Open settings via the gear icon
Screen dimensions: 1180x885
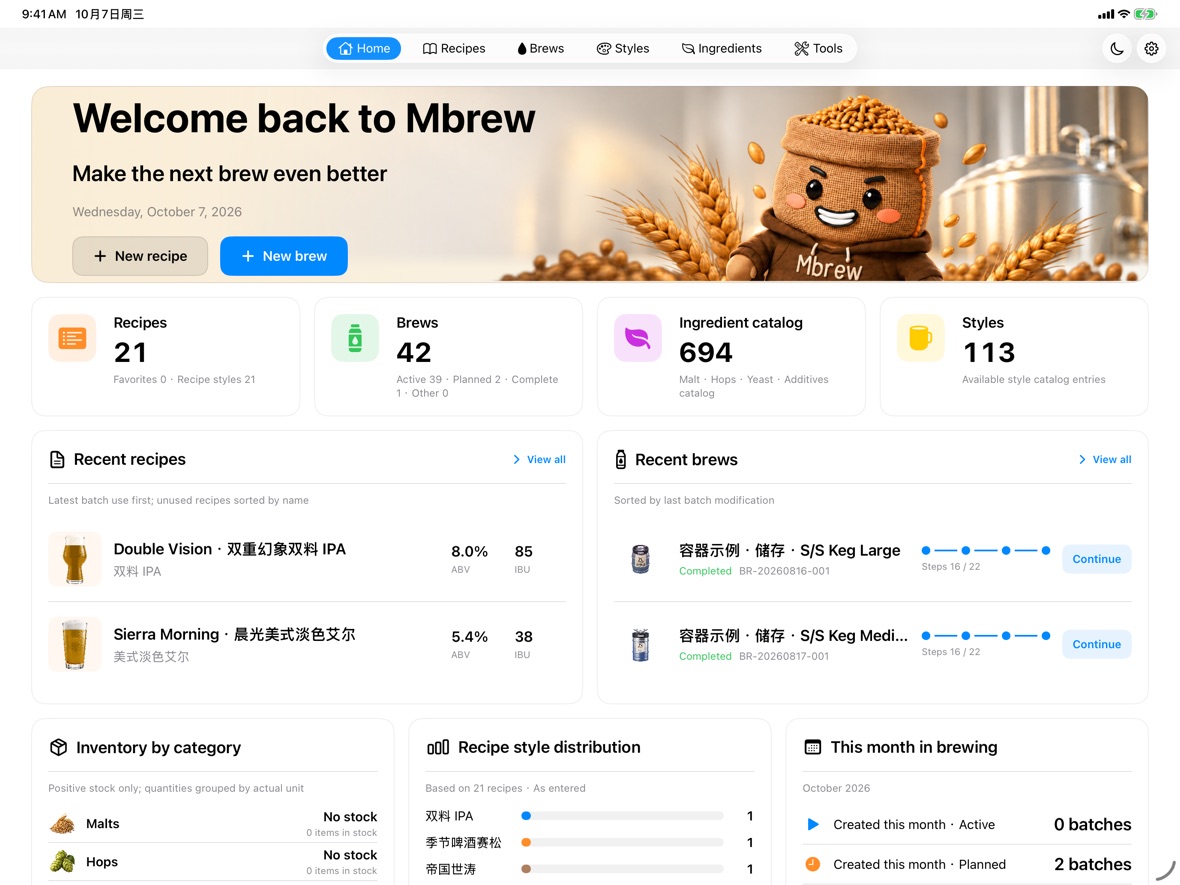coord(1151,49)
